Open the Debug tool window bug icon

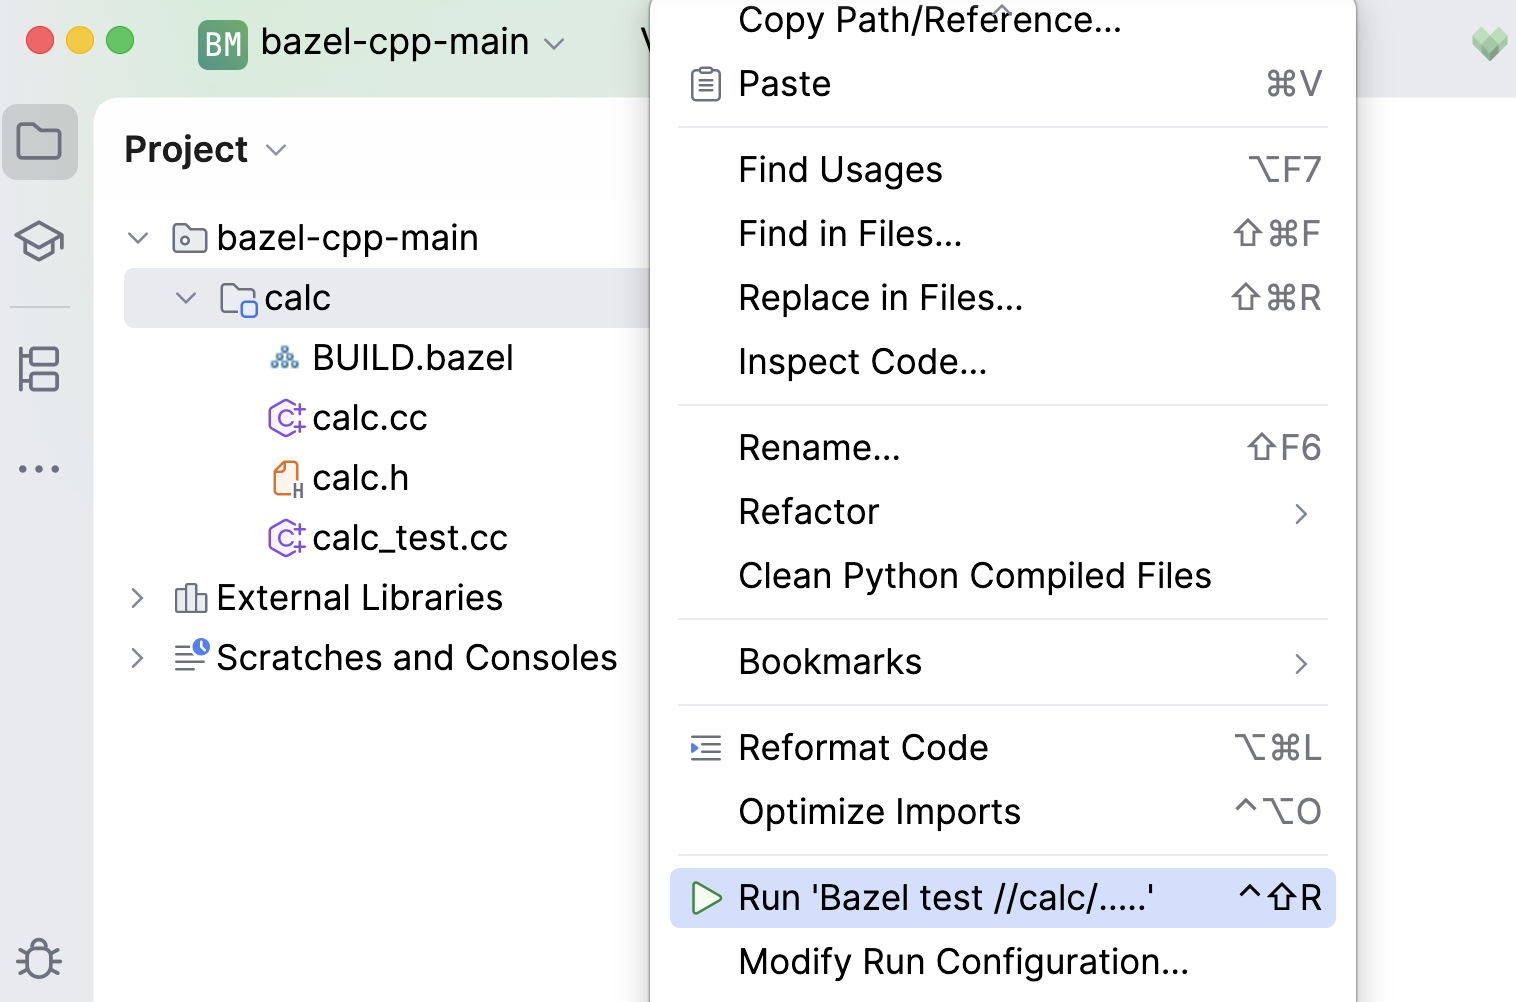coord(40,958)
